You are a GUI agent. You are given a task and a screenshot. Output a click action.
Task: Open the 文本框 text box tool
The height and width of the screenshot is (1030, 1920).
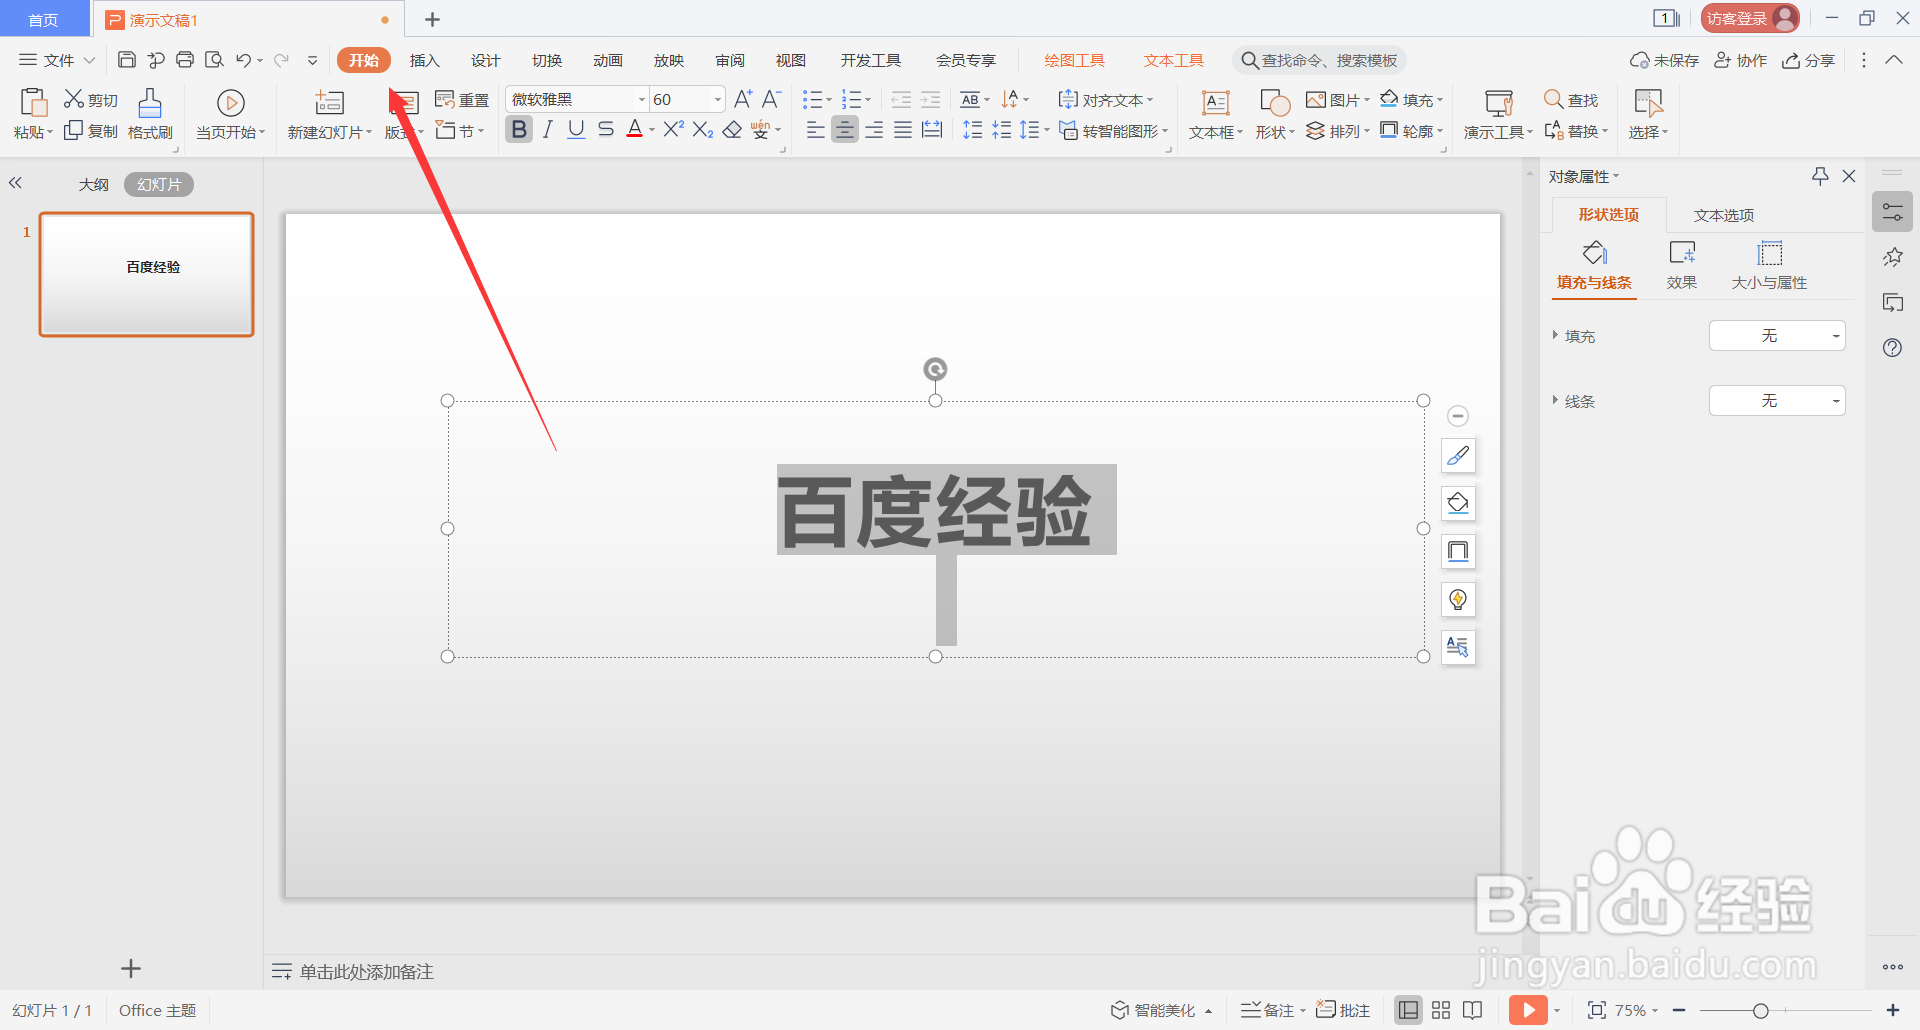pos(1214,113)
